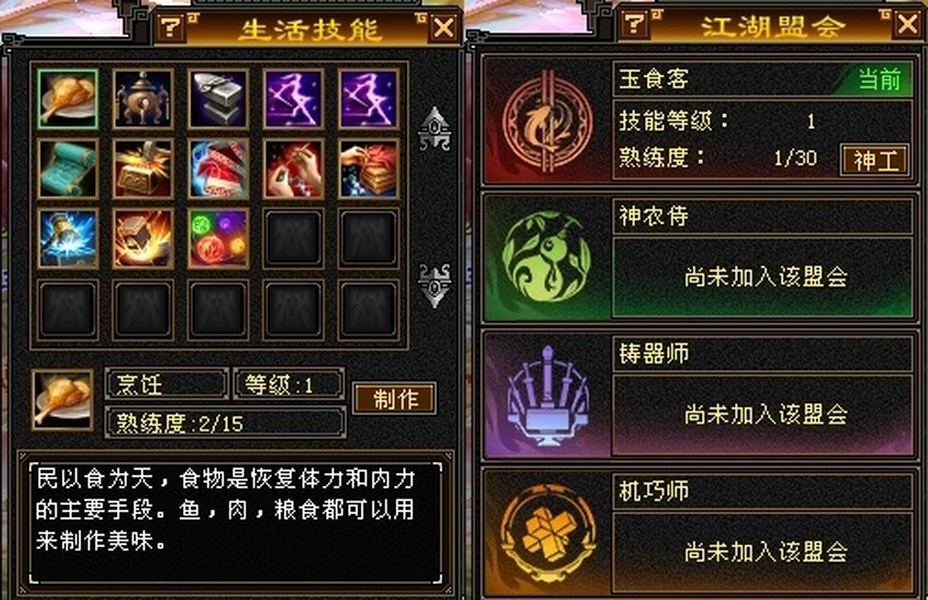Select the roast chicken cooking skill icon
Screen dimensions: 928x600
pyautogui.click(x=67, y=99)
